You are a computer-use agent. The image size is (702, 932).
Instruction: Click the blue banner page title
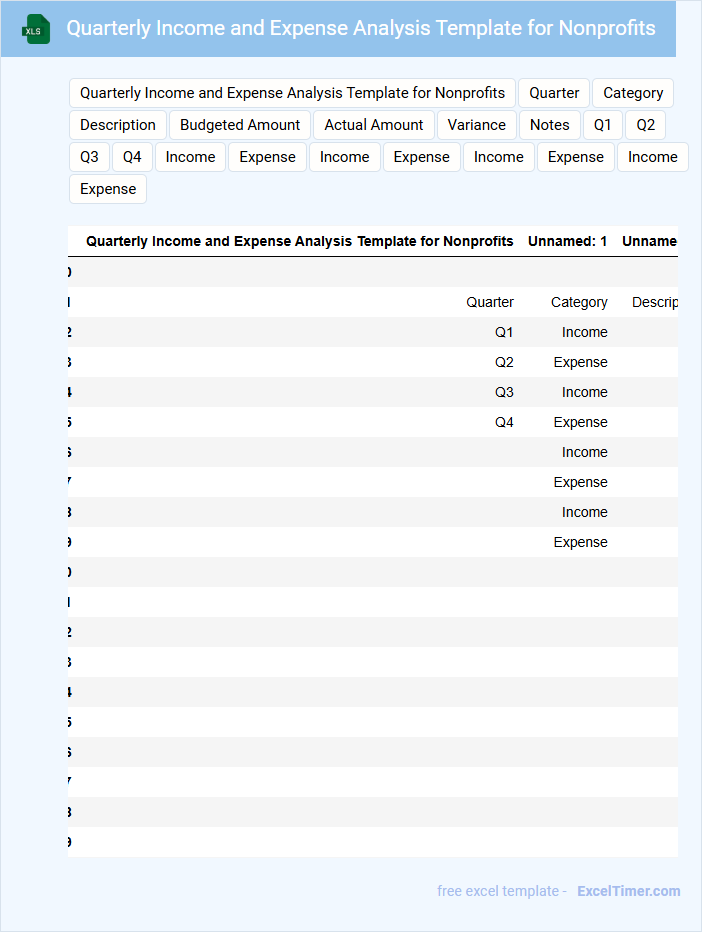coord(361,28)
